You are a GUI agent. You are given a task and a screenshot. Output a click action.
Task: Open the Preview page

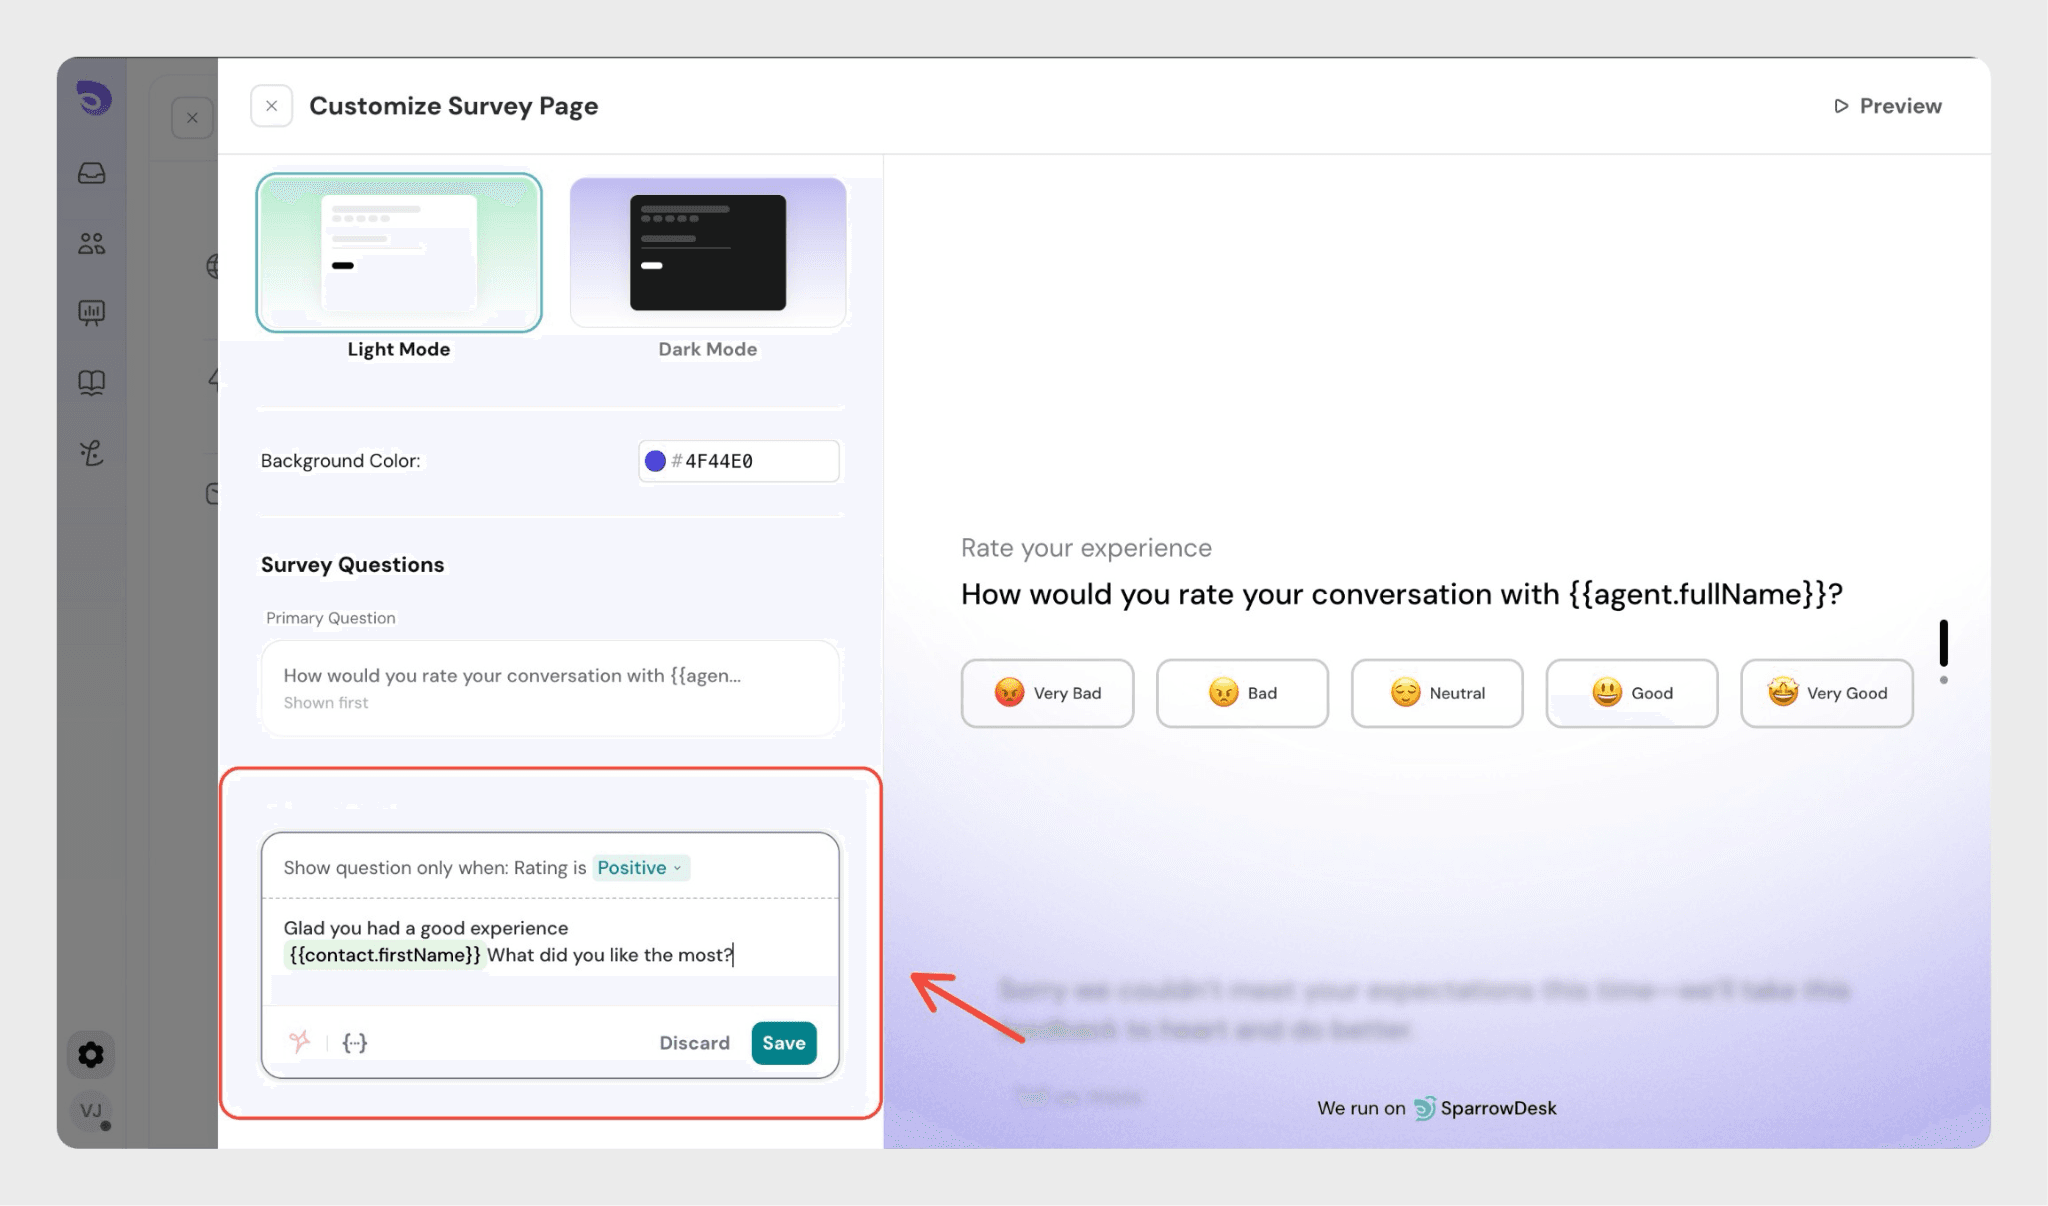[x=1887, y=106]
